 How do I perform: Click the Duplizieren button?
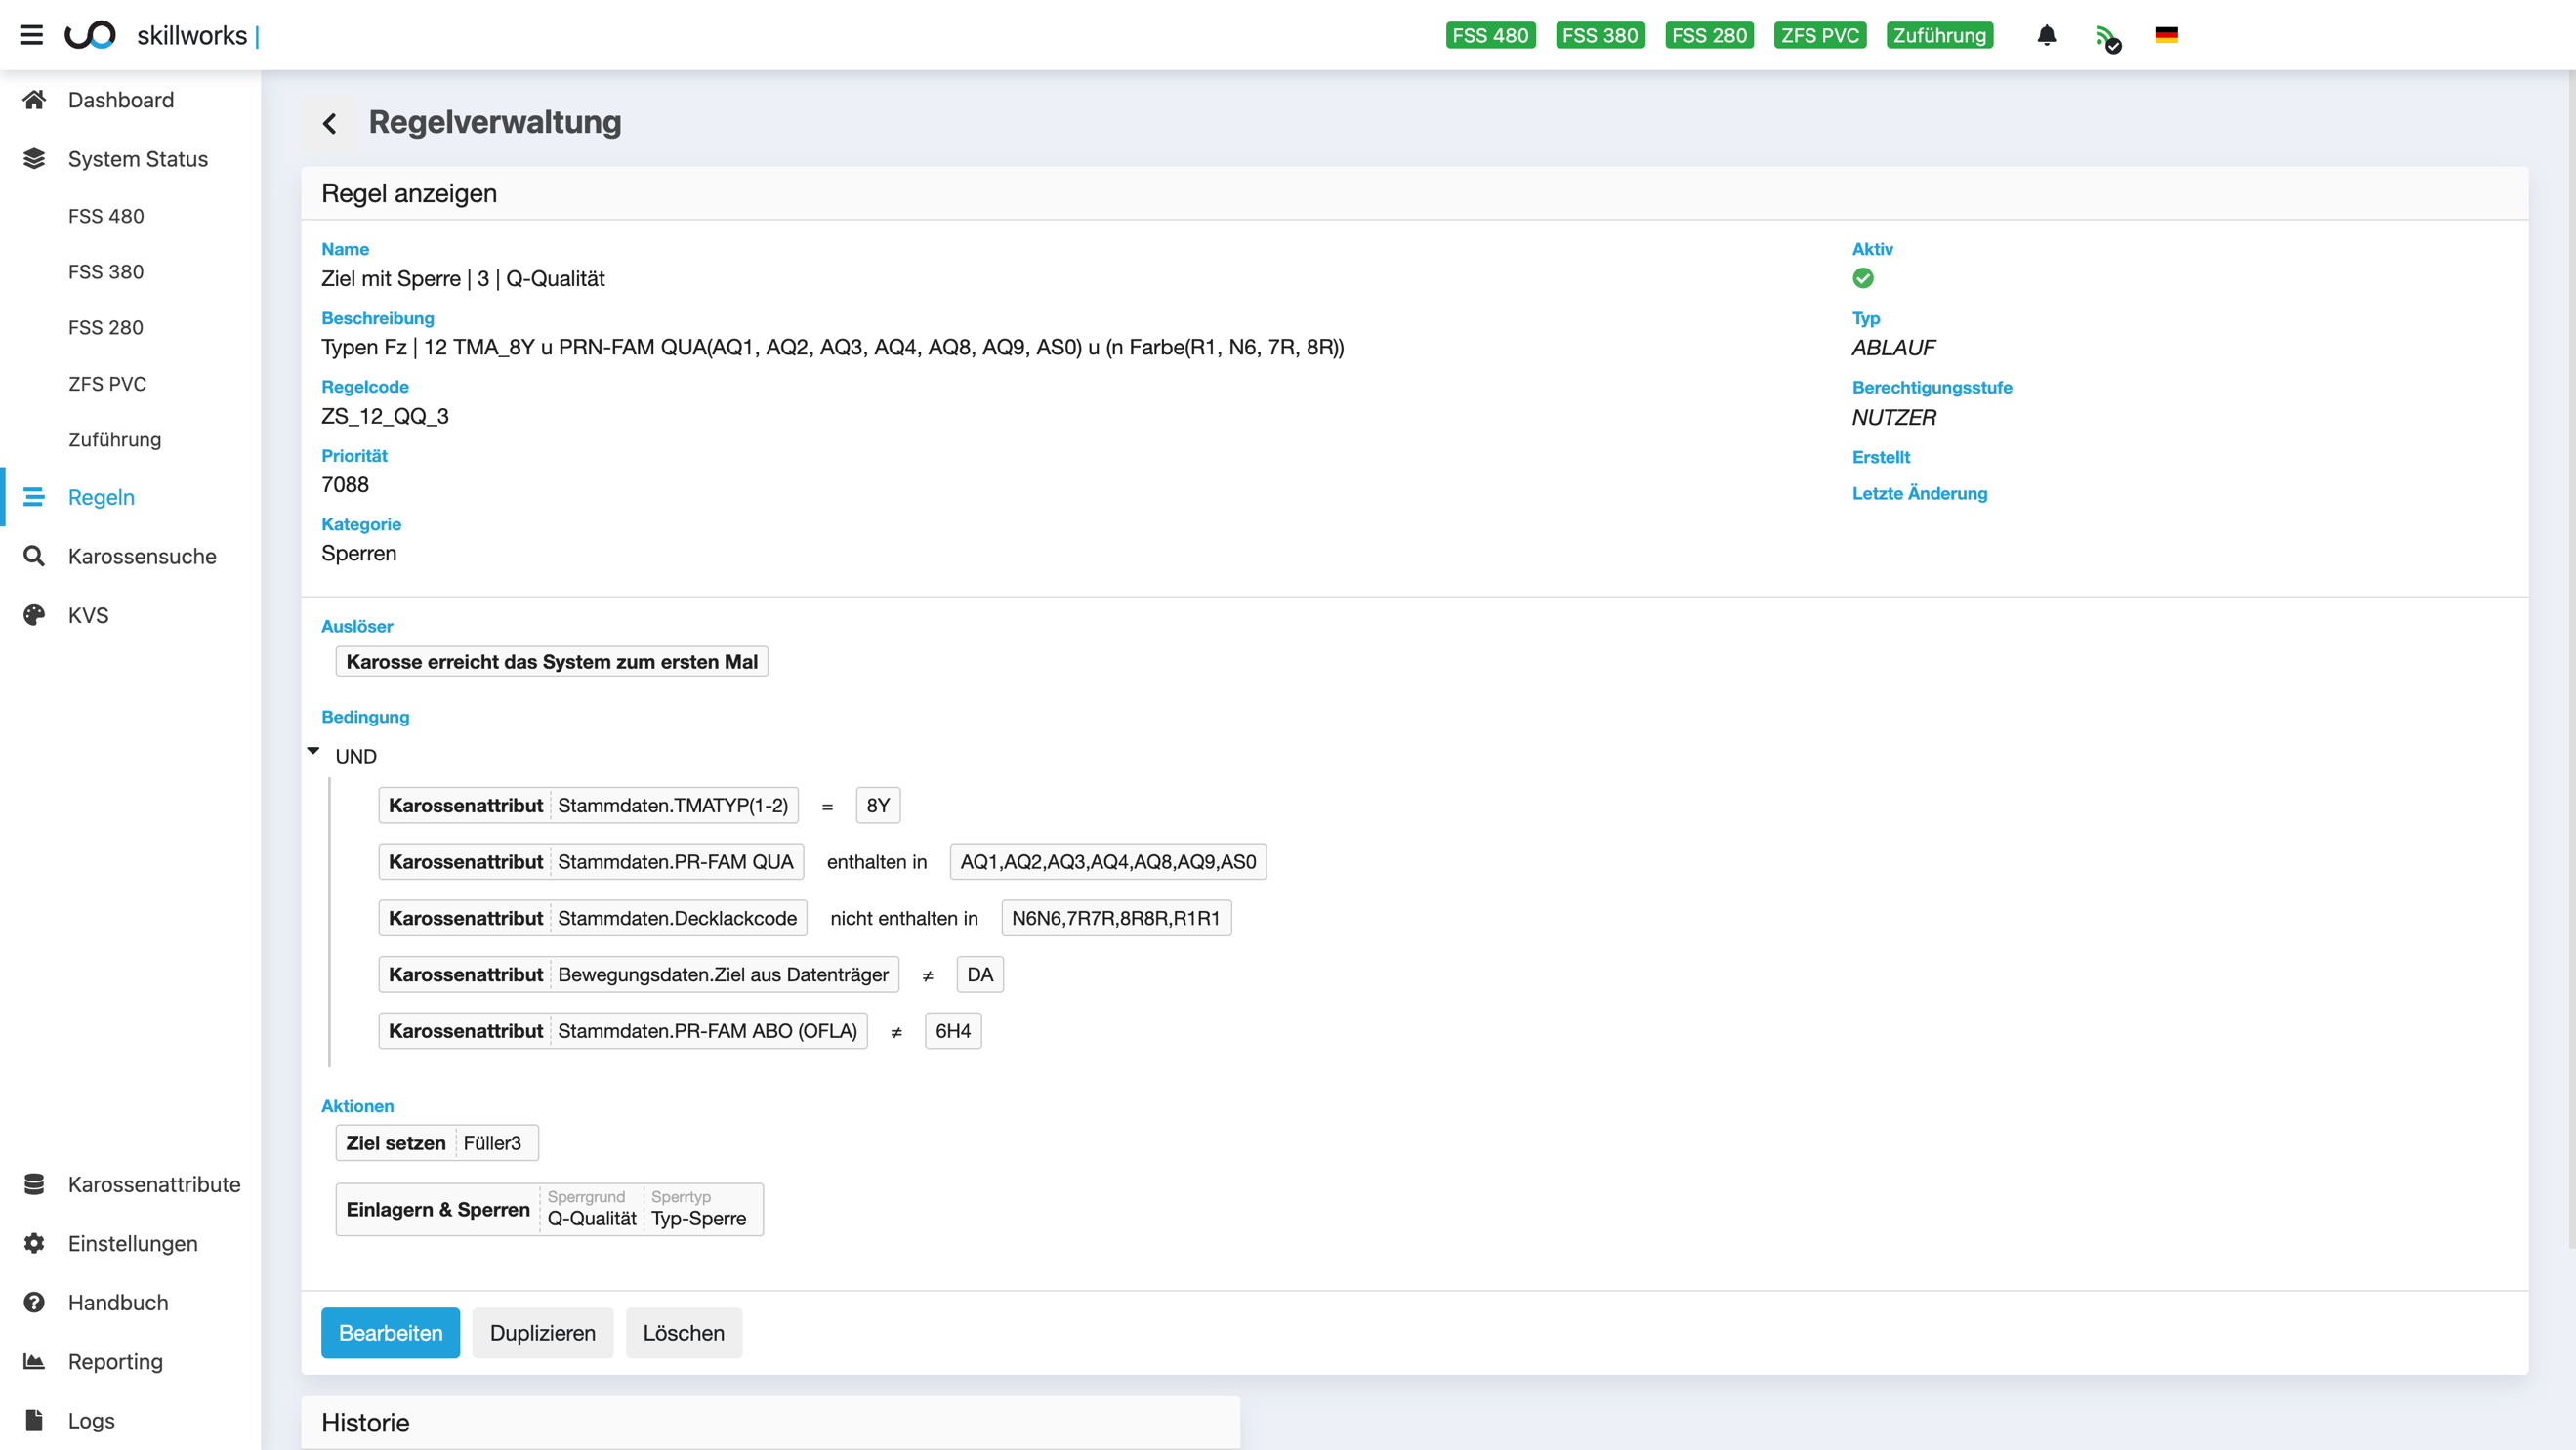pyautogui.click(x=542, y=1333)
